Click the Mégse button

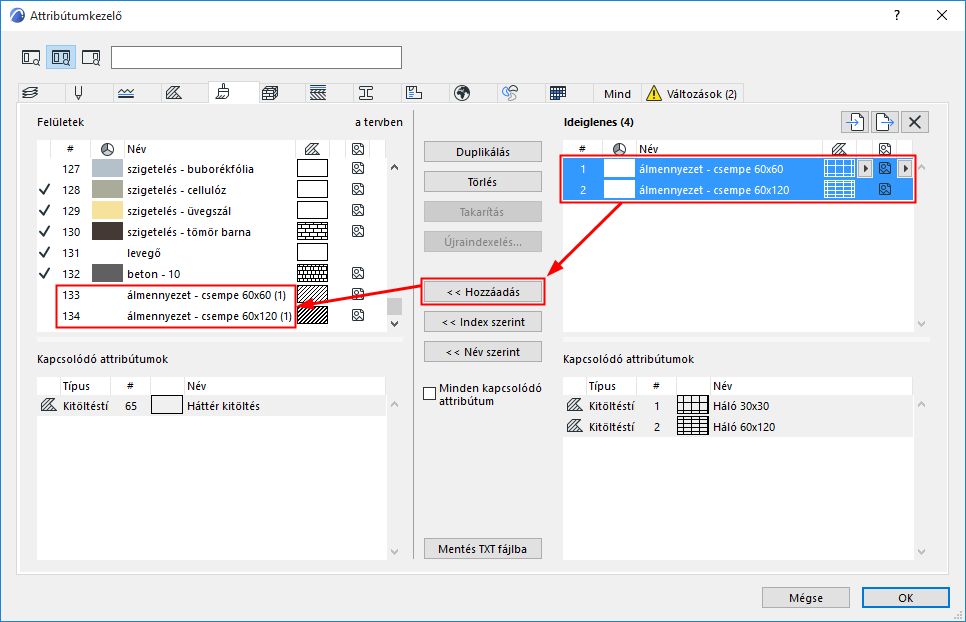coord(806,597)
